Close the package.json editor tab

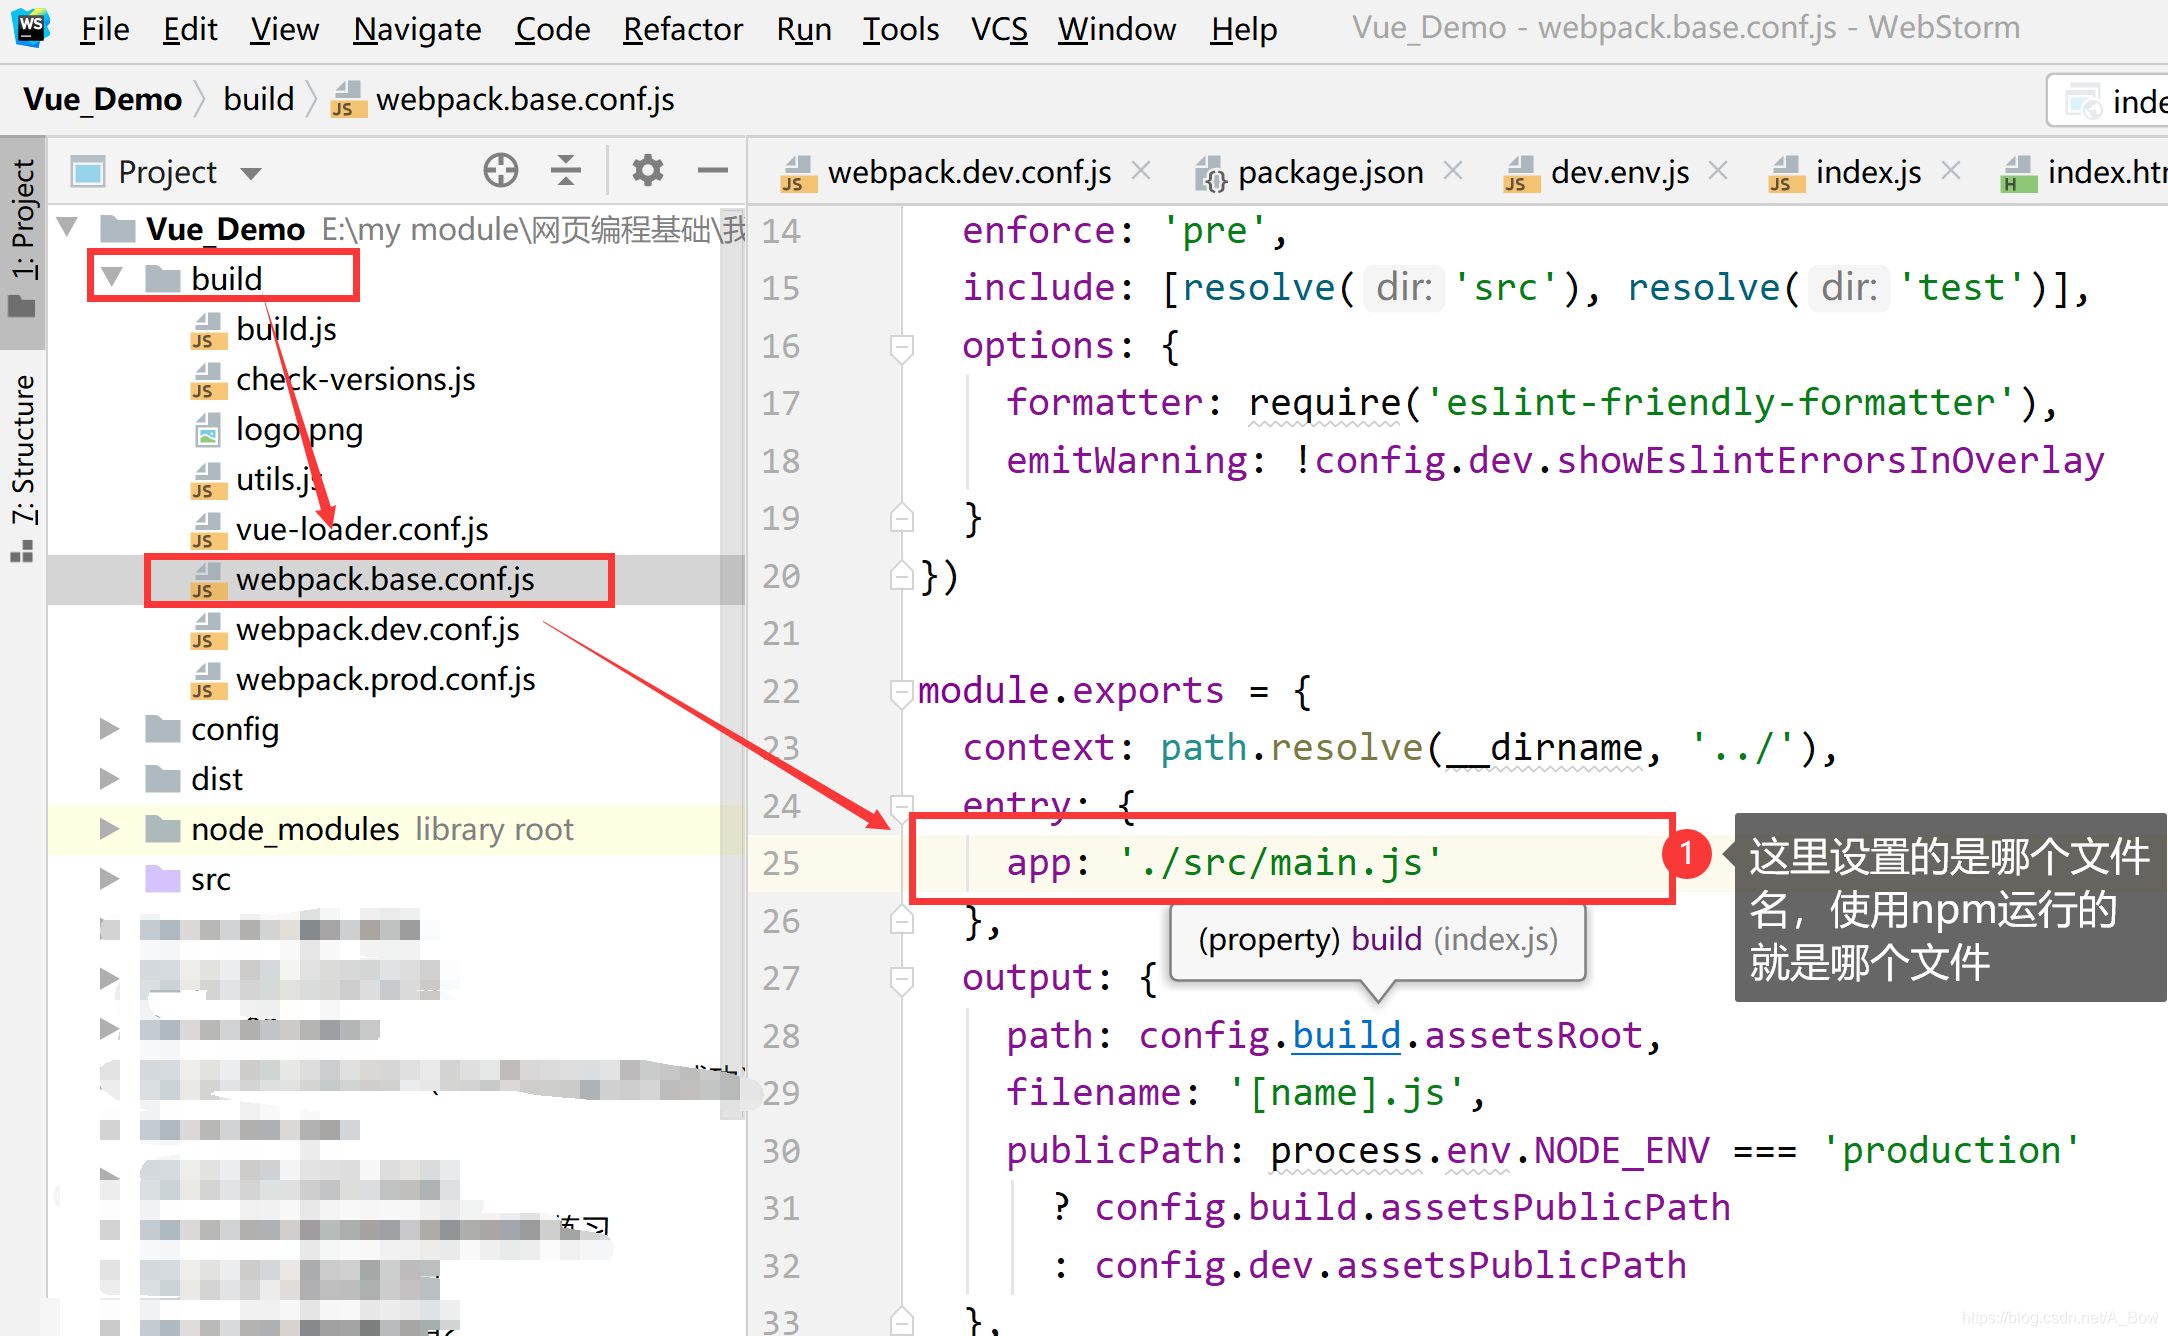coord(1453,171)
